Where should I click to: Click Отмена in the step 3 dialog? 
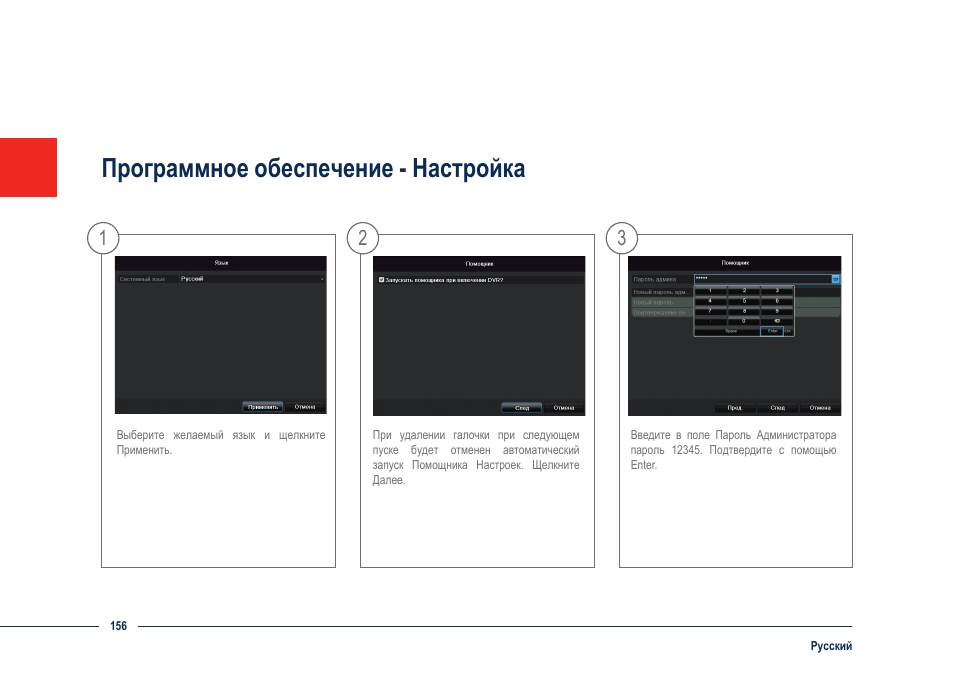[820, 408]
